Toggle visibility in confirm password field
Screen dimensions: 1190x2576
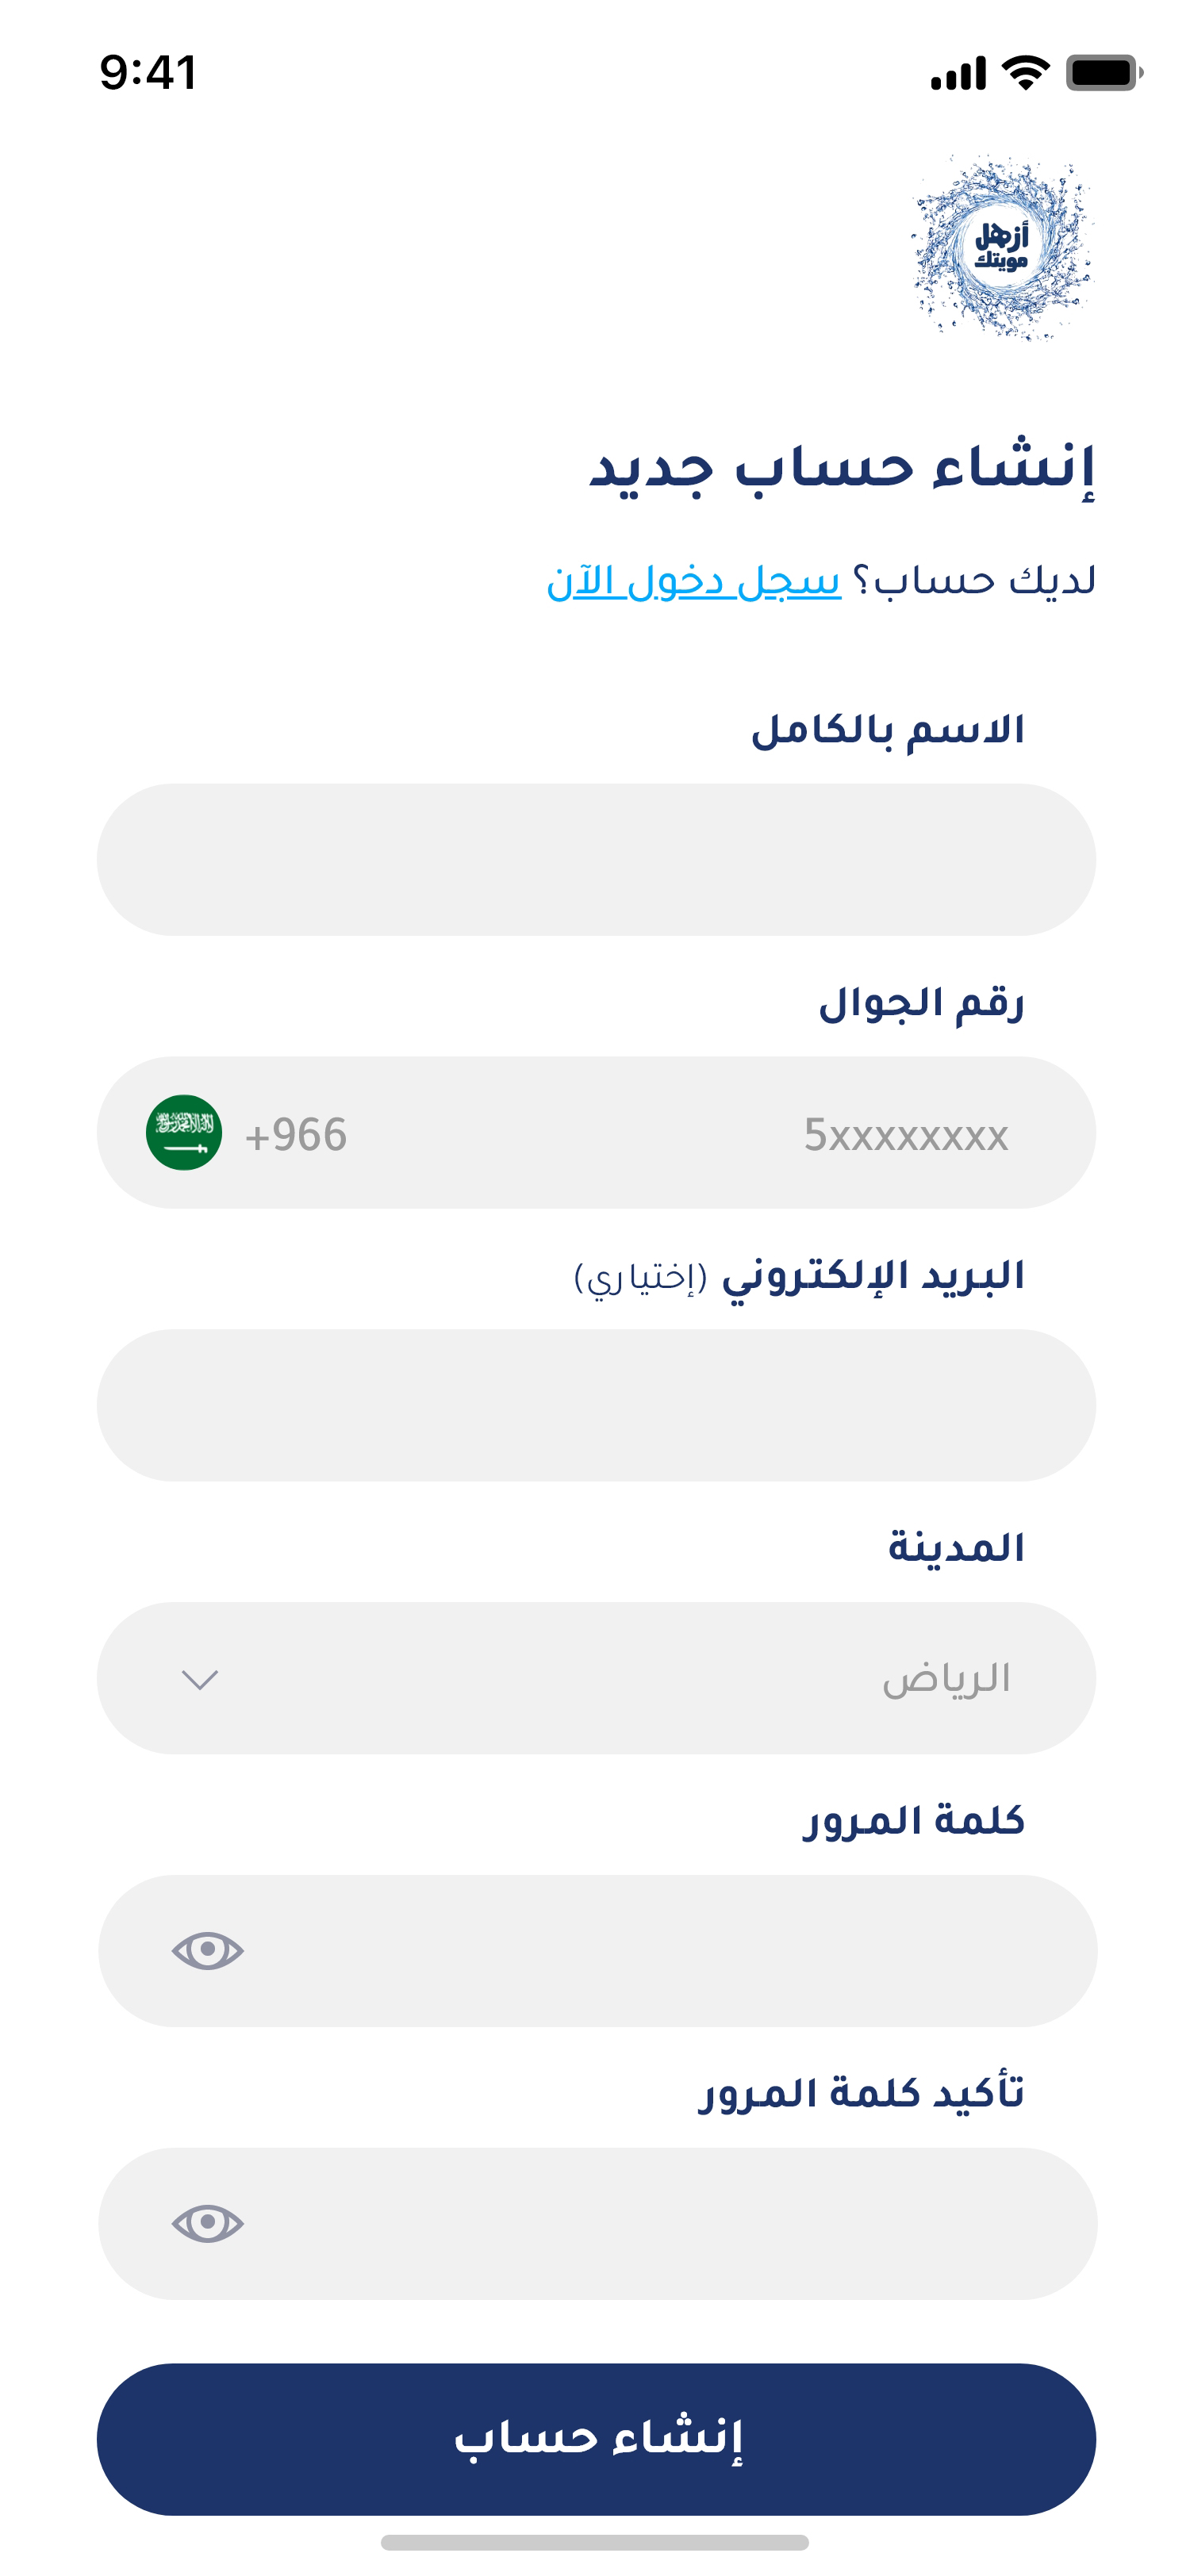pyautogui.click(x=207, y=2223)
